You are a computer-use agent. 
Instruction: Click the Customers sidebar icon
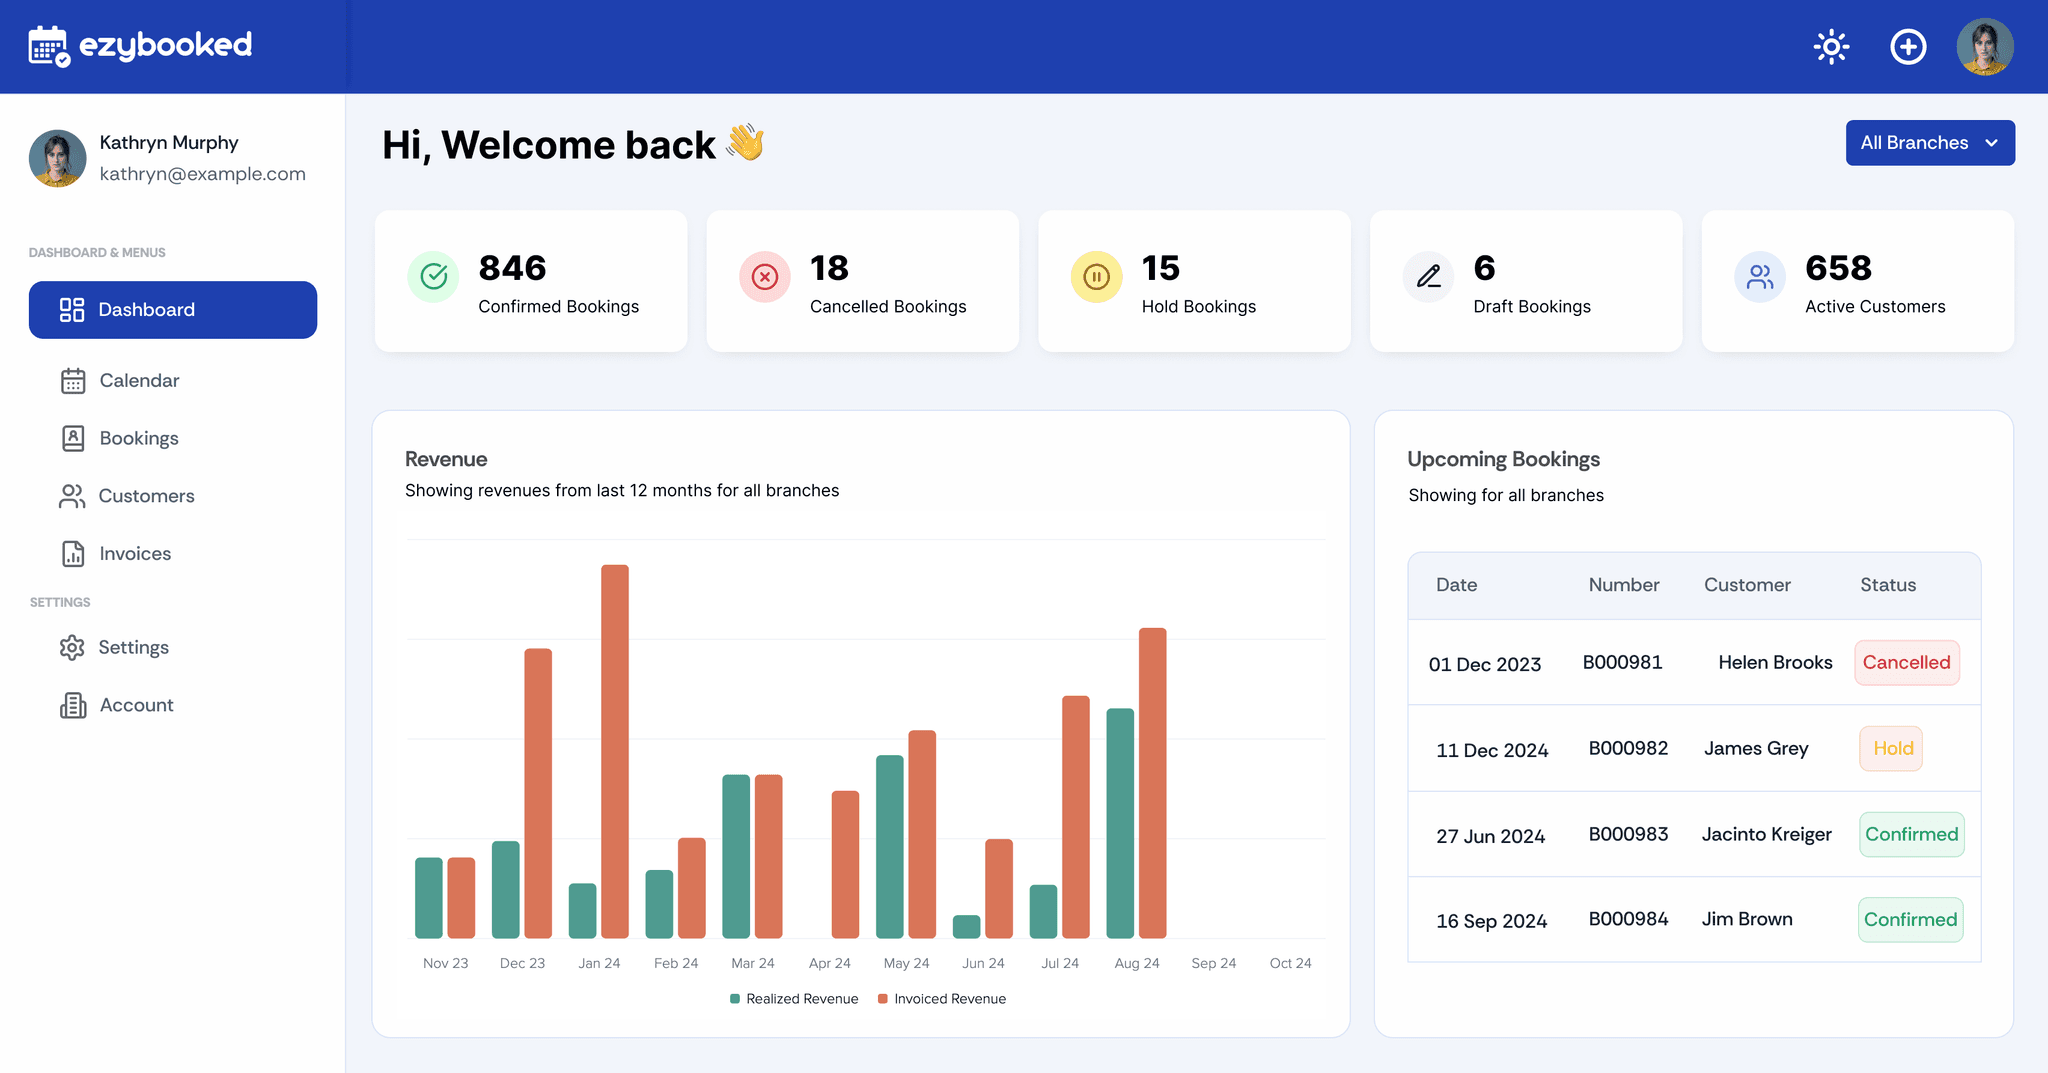point(72,496)
